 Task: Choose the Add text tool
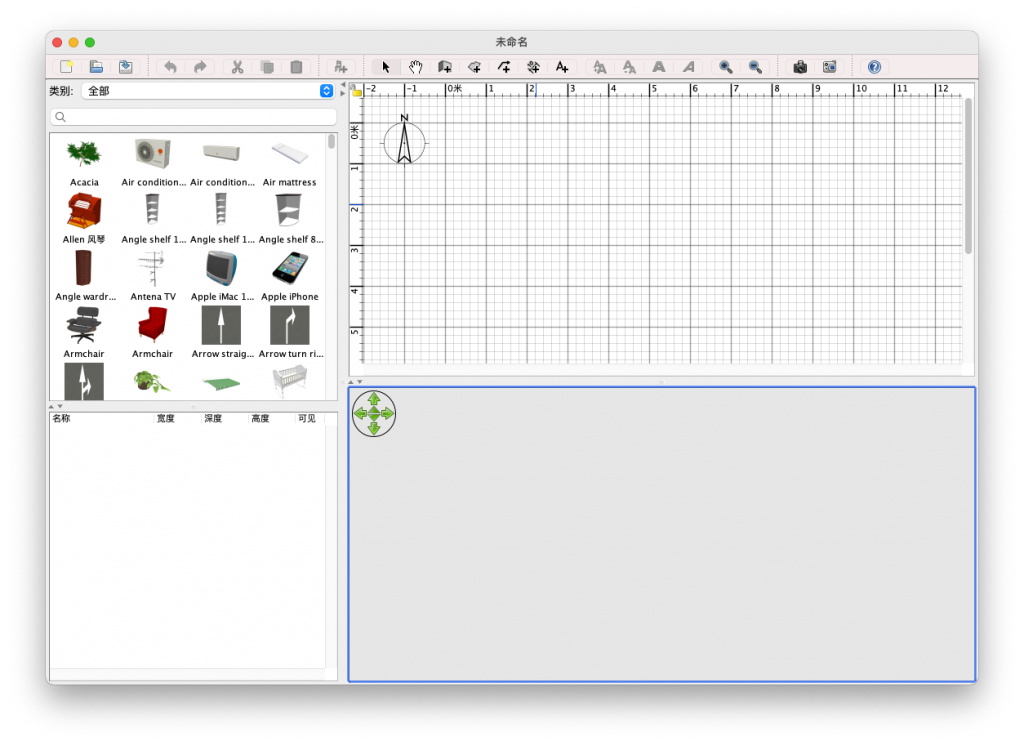point(562,67)
